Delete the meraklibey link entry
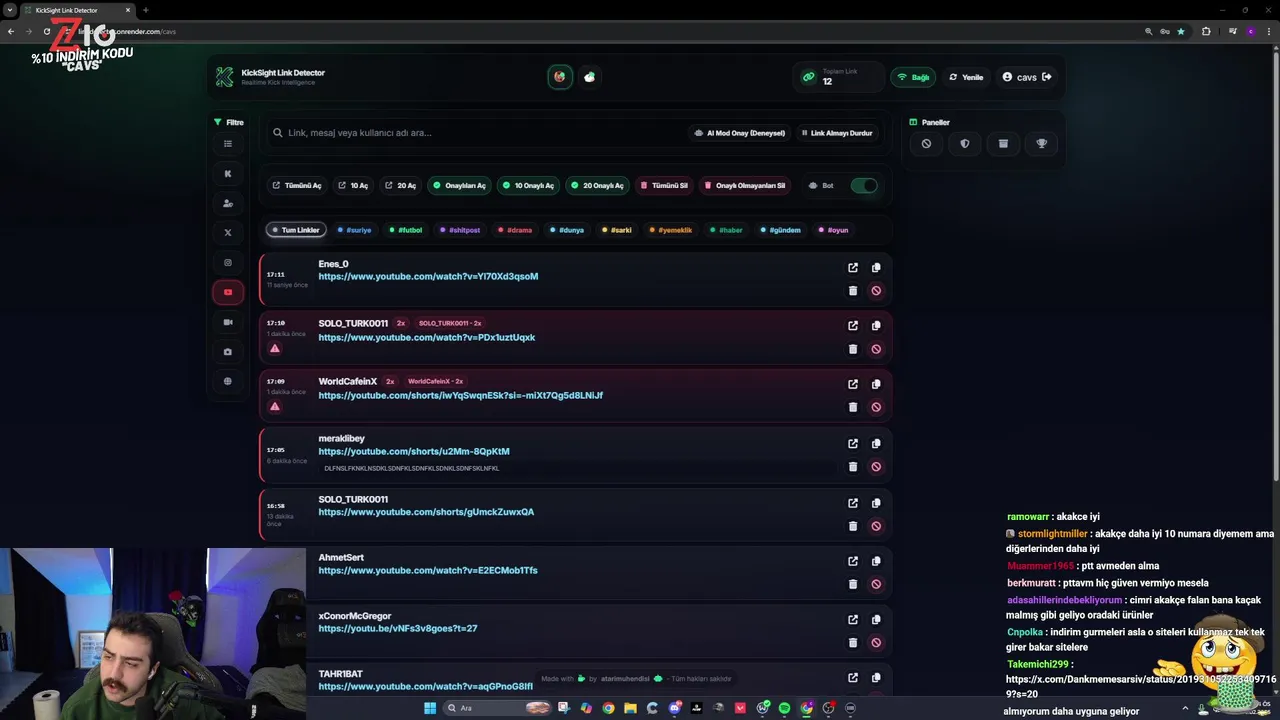Viewport: 1280px width, 720px height. tap(853, 467)
